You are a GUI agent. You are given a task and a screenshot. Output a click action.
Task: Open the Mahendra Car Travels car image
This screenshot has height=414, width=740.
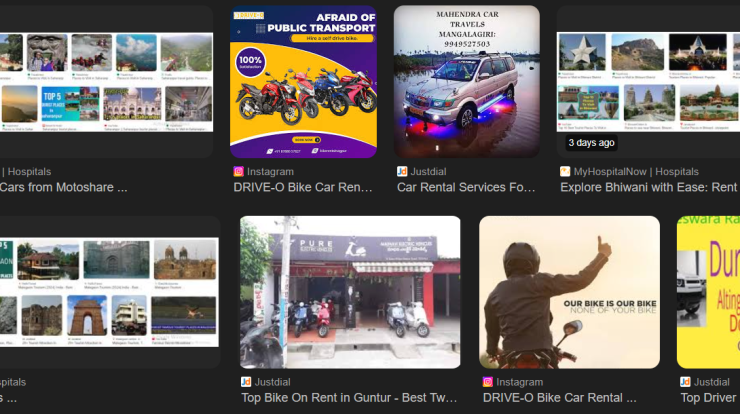coord(467,82)
